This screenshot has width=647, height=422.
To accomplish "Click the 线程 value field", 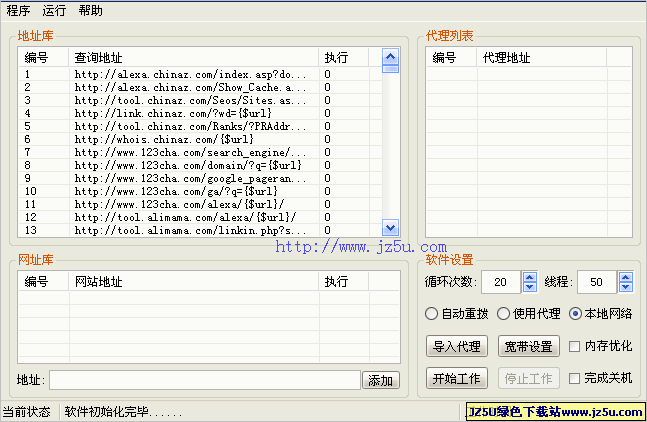I will [597, 282].
